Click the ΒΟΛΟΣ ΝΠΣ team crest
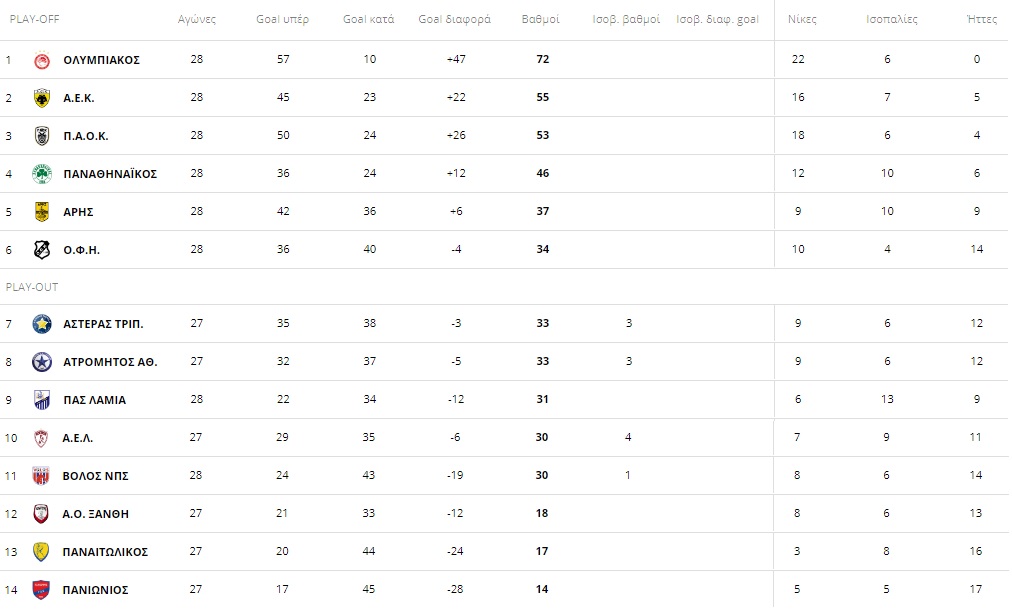Image resolution: width=1012 pixels, height=613 pixels. click(x=41, y=476)
